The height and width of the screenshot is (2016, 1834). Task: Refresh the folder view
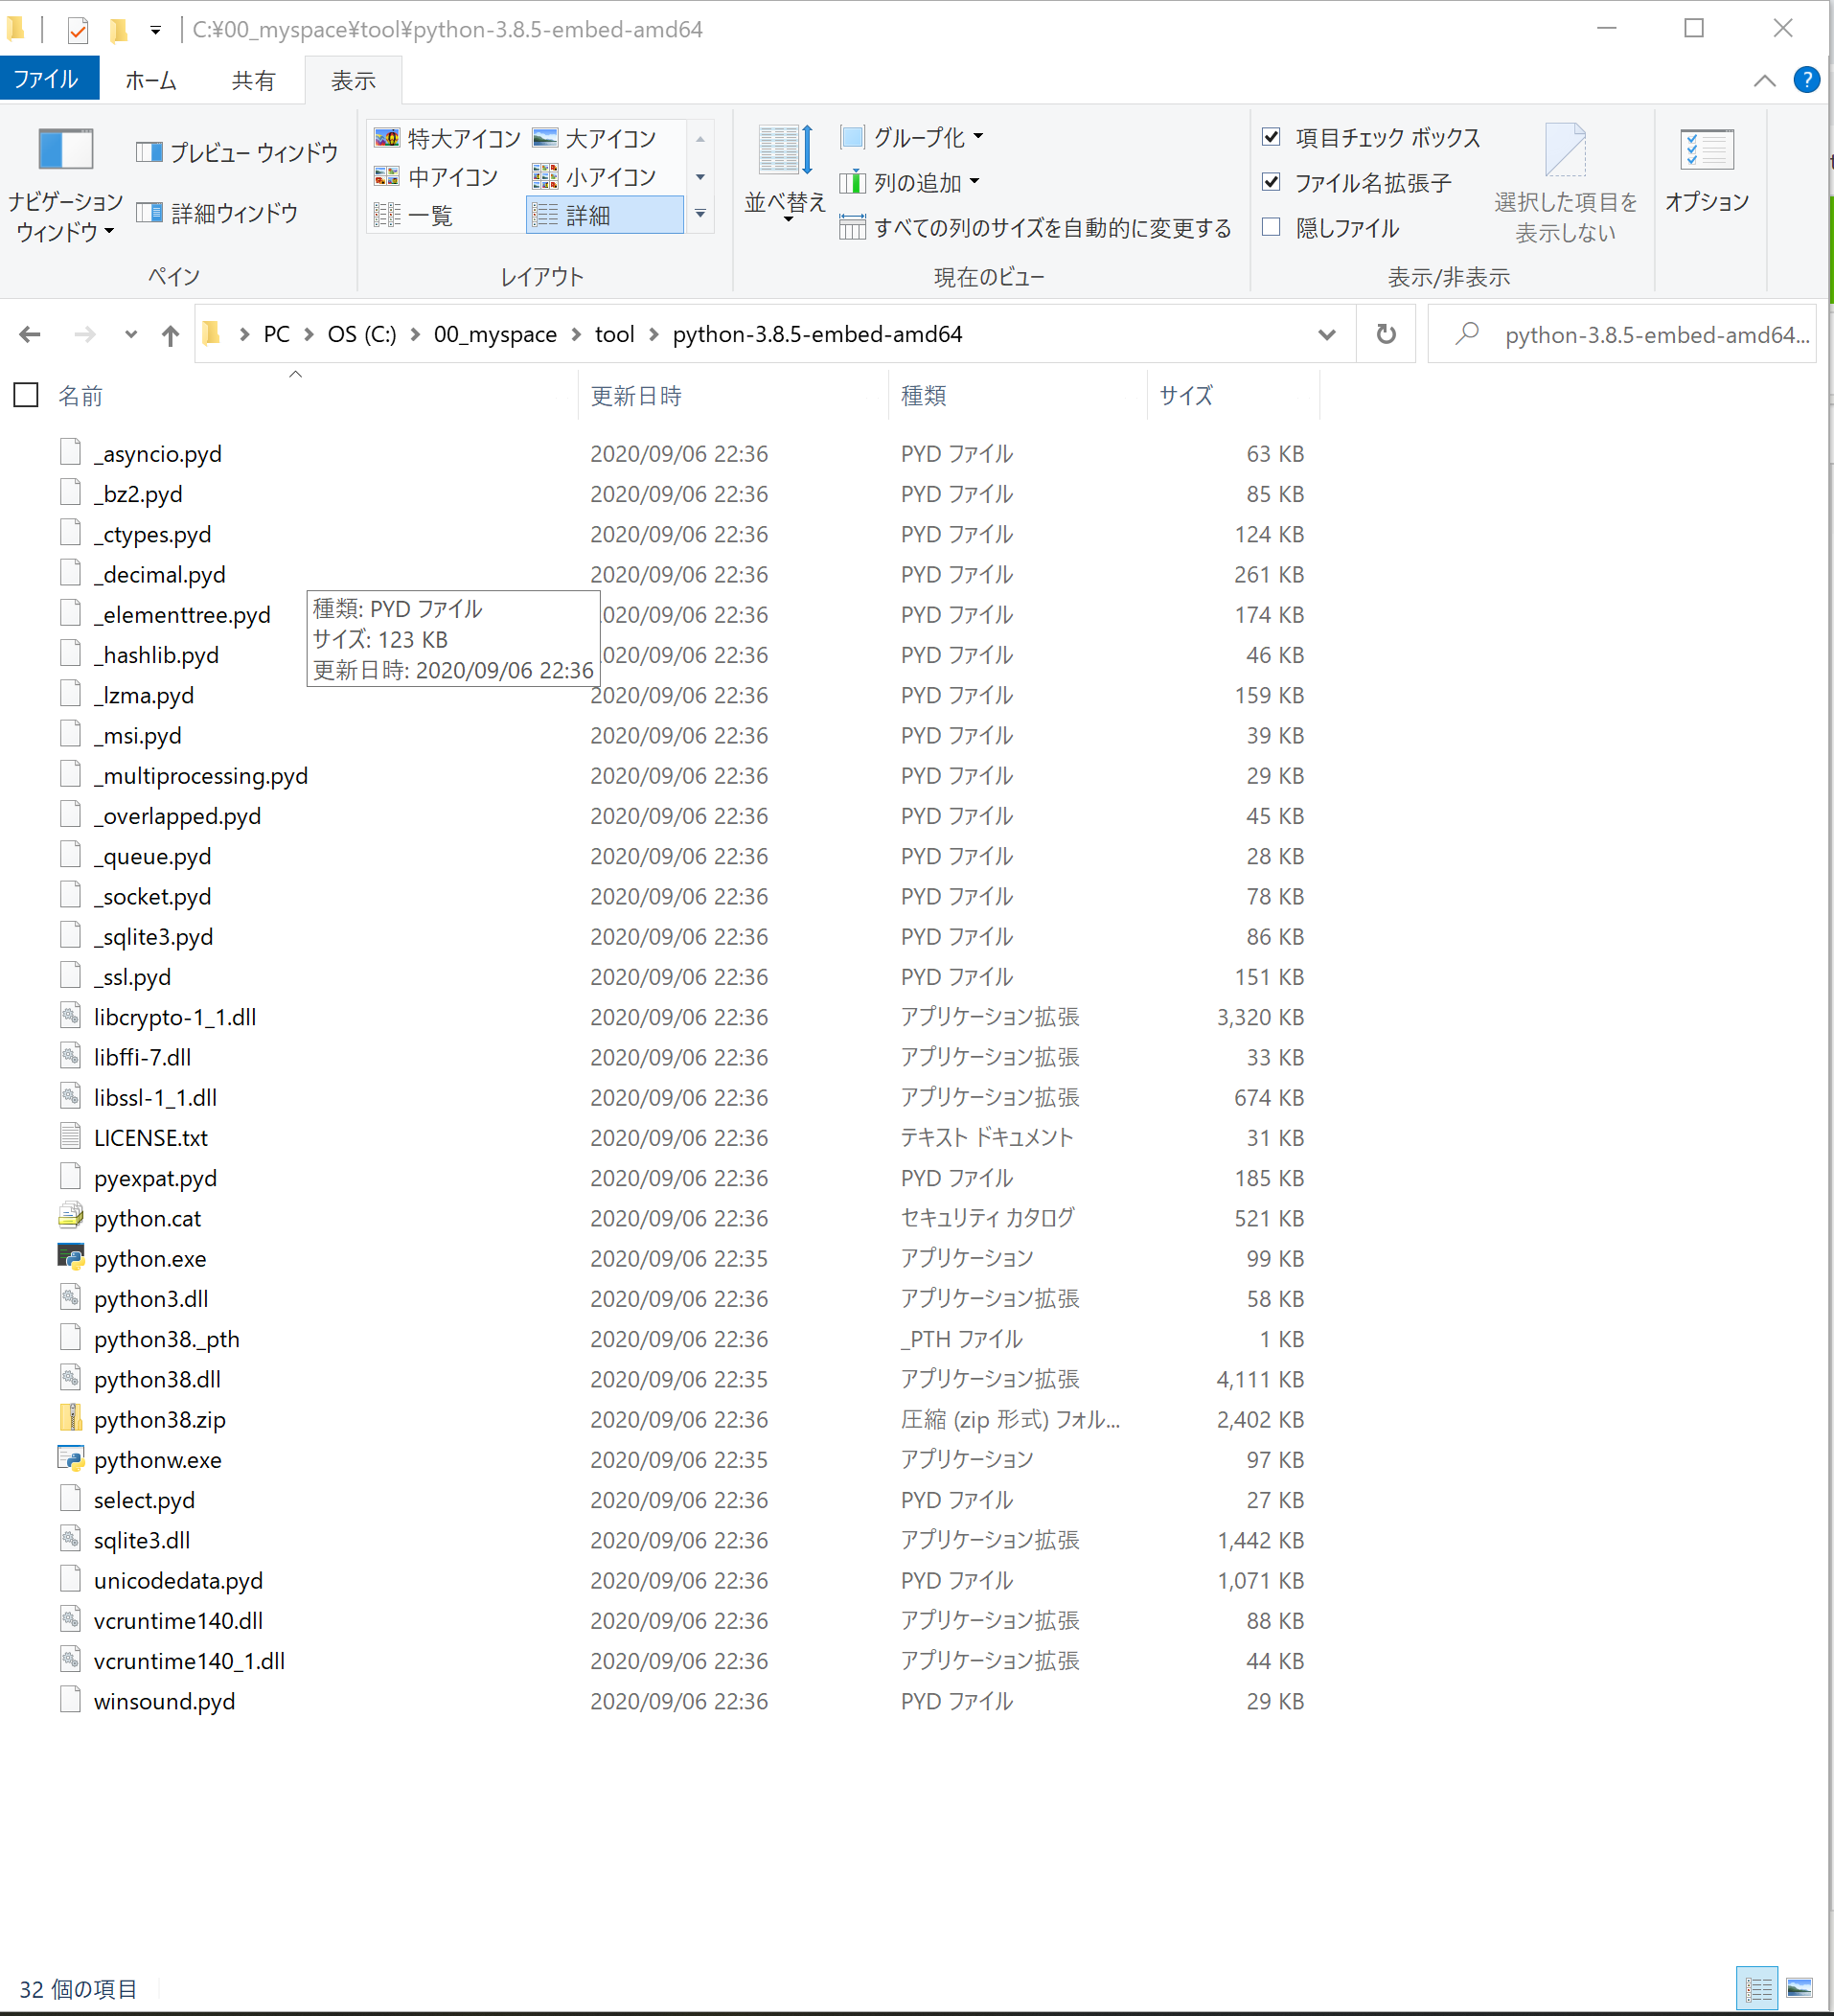[x=1385, y=334]
